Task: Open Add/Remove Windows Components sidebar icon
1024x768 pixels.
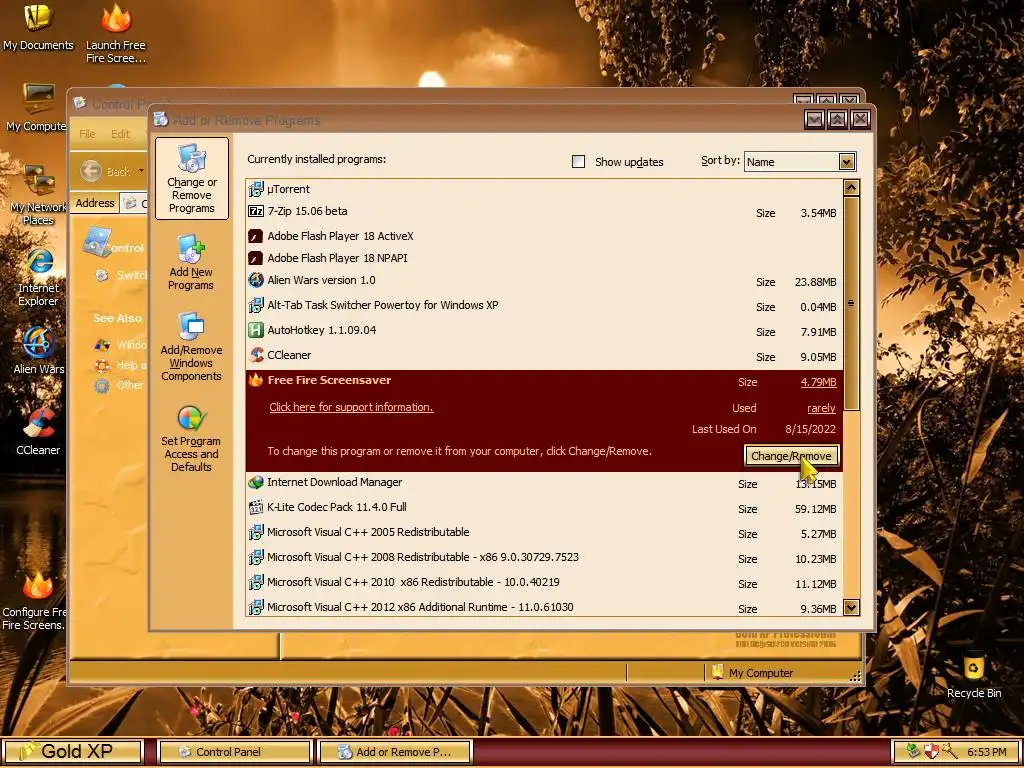Action: click(191, 346)
